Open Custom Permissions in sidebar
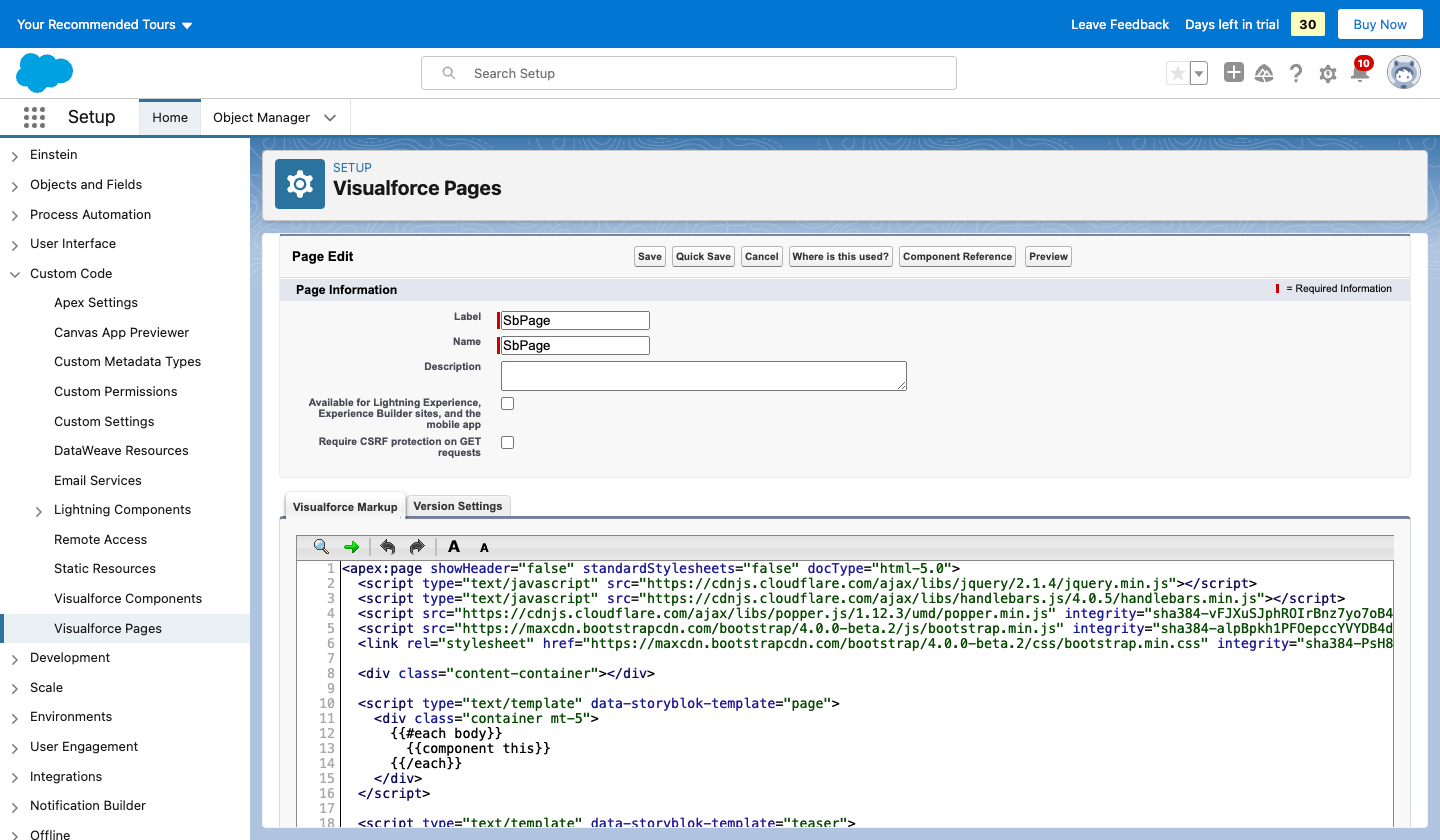 coord(116,392)
